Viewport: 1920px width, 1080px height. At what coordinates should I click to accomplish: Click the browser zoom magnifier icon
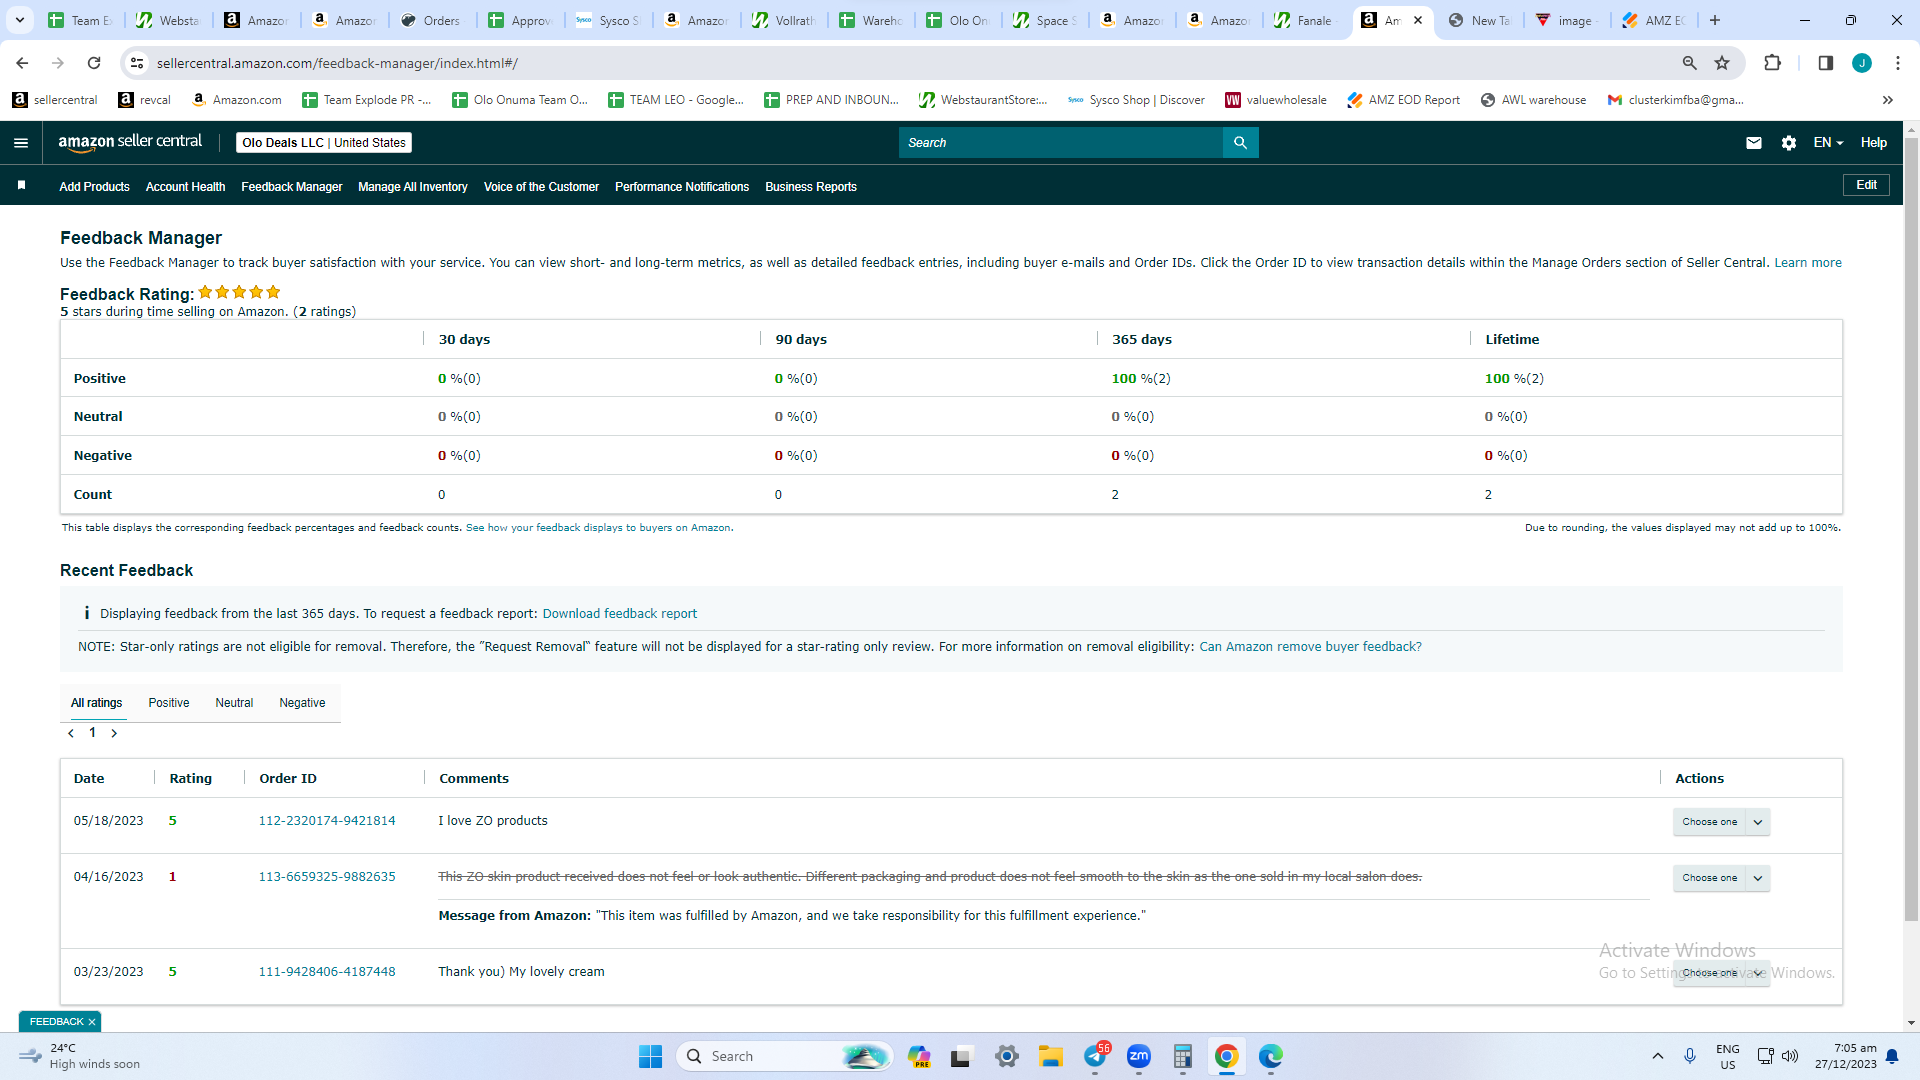point(1689,63)
